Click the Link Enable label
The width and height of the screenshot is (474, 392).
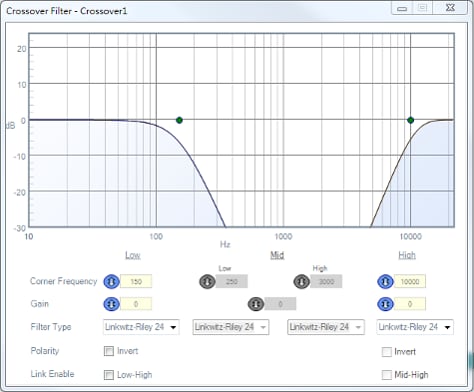[52, 374]
